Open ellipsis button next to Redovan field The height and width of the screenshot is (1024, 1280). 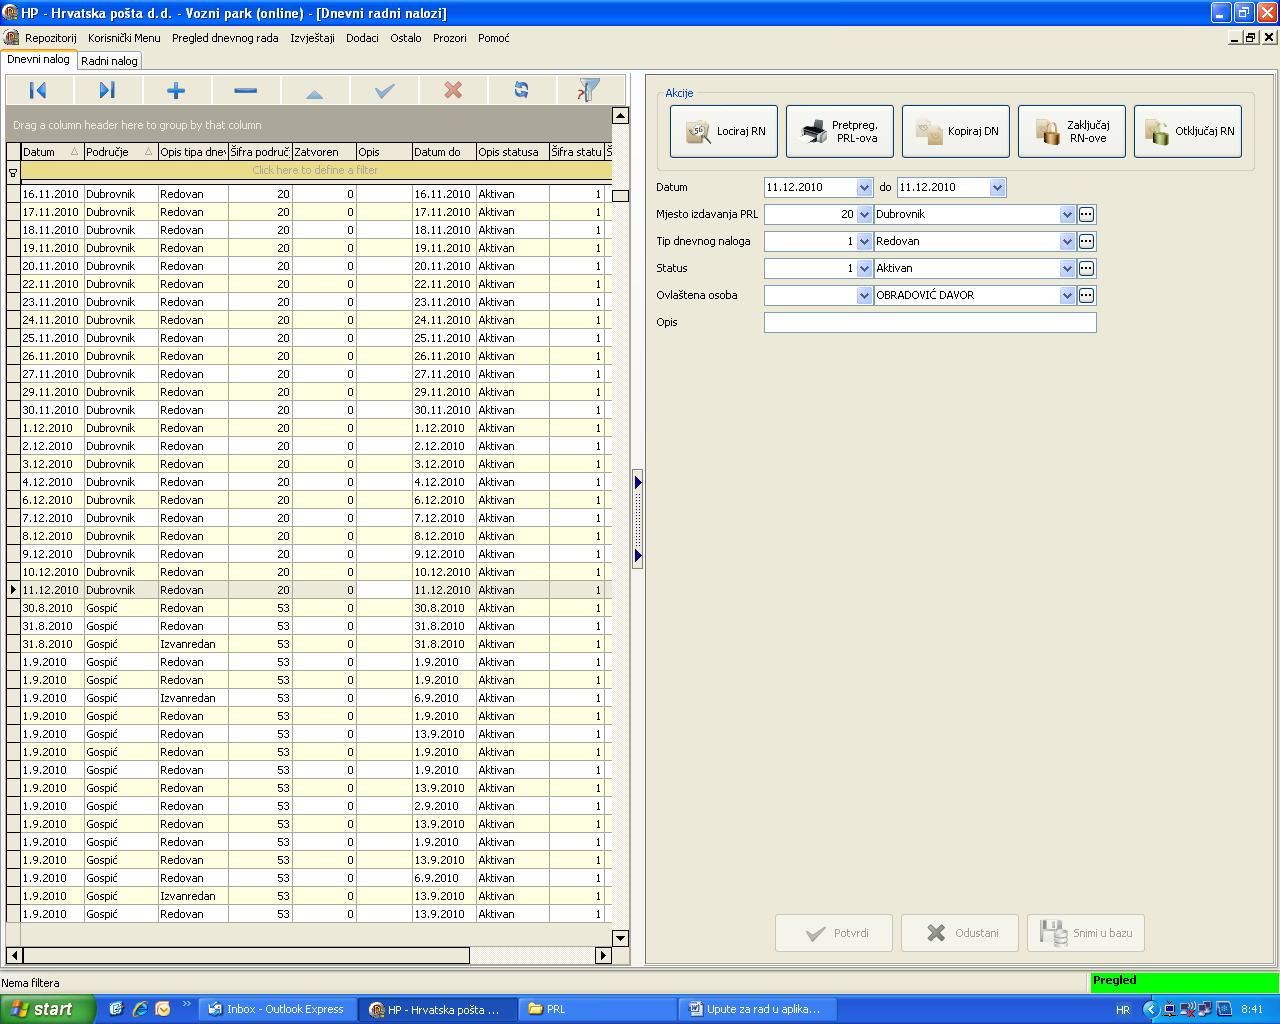1087,241
